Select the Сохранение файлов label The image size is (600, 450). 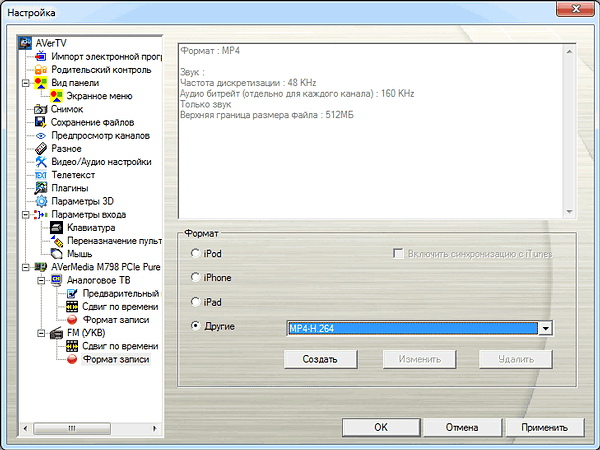point(92,122)
